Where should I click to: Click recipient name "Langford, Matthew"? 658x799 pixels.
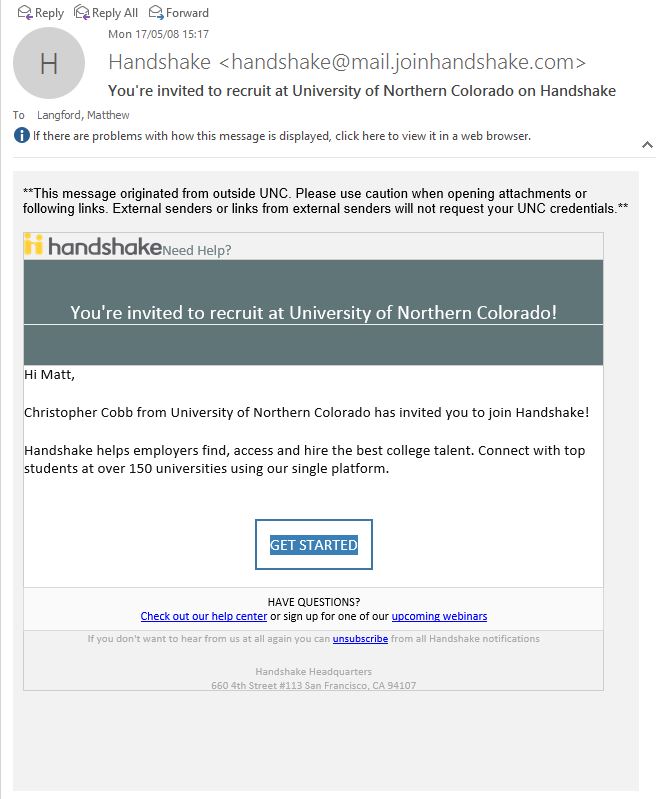pos(83,115)
